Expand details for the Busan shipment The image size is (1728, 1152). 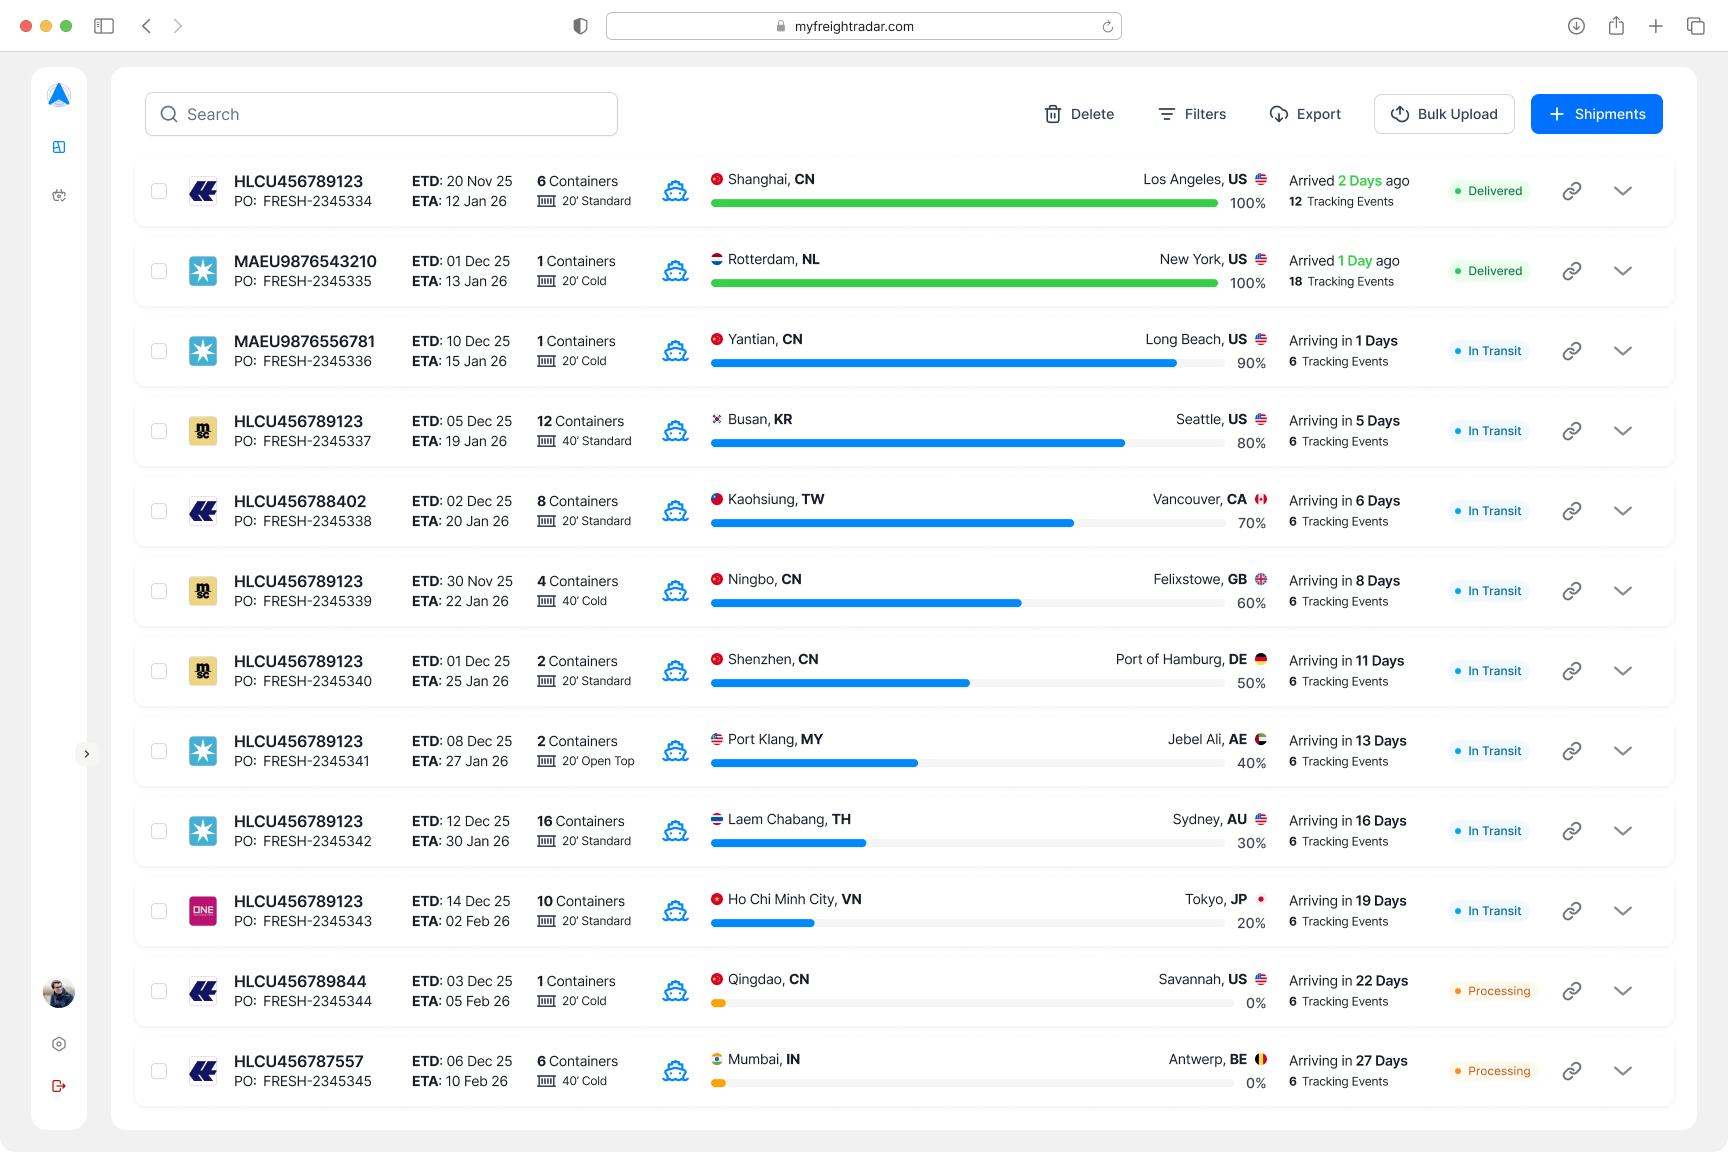click(1623, 431)
